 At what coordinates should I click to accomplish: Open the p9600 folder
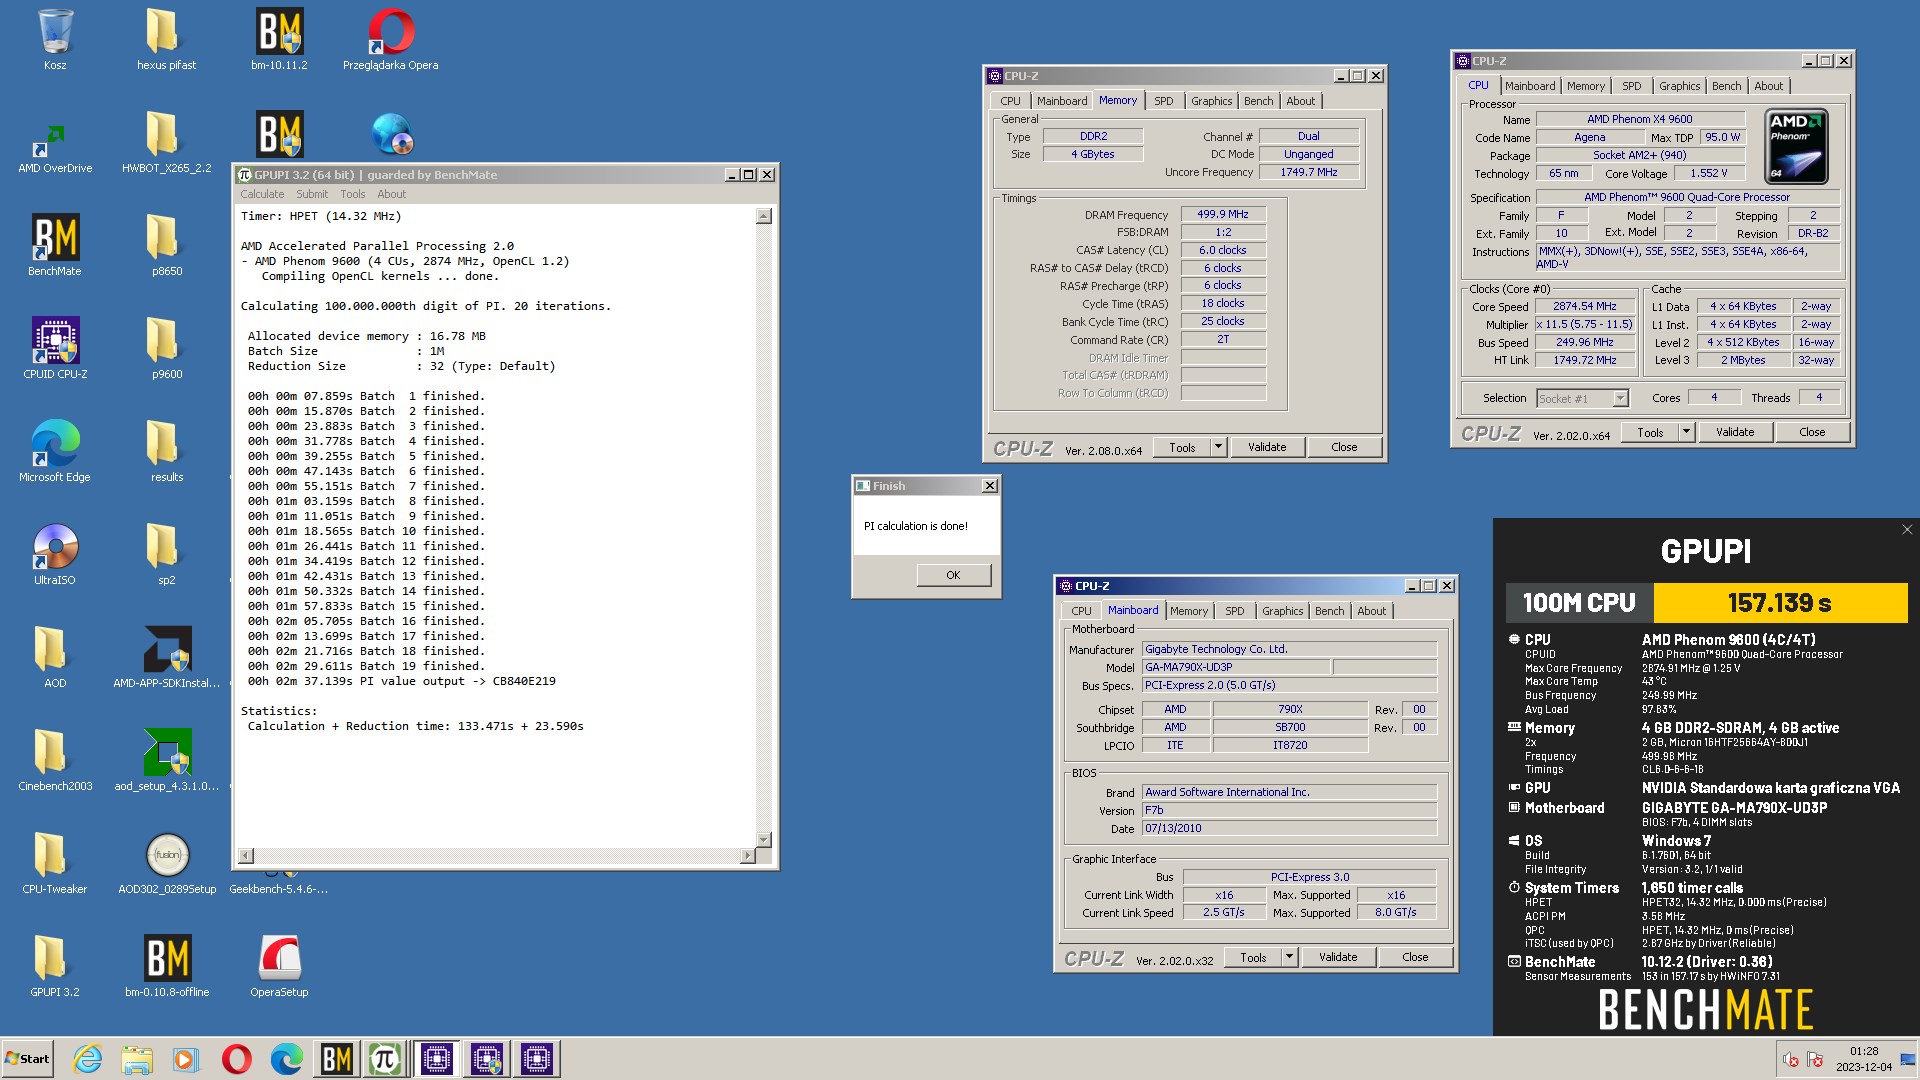click(x=166, y=349)
